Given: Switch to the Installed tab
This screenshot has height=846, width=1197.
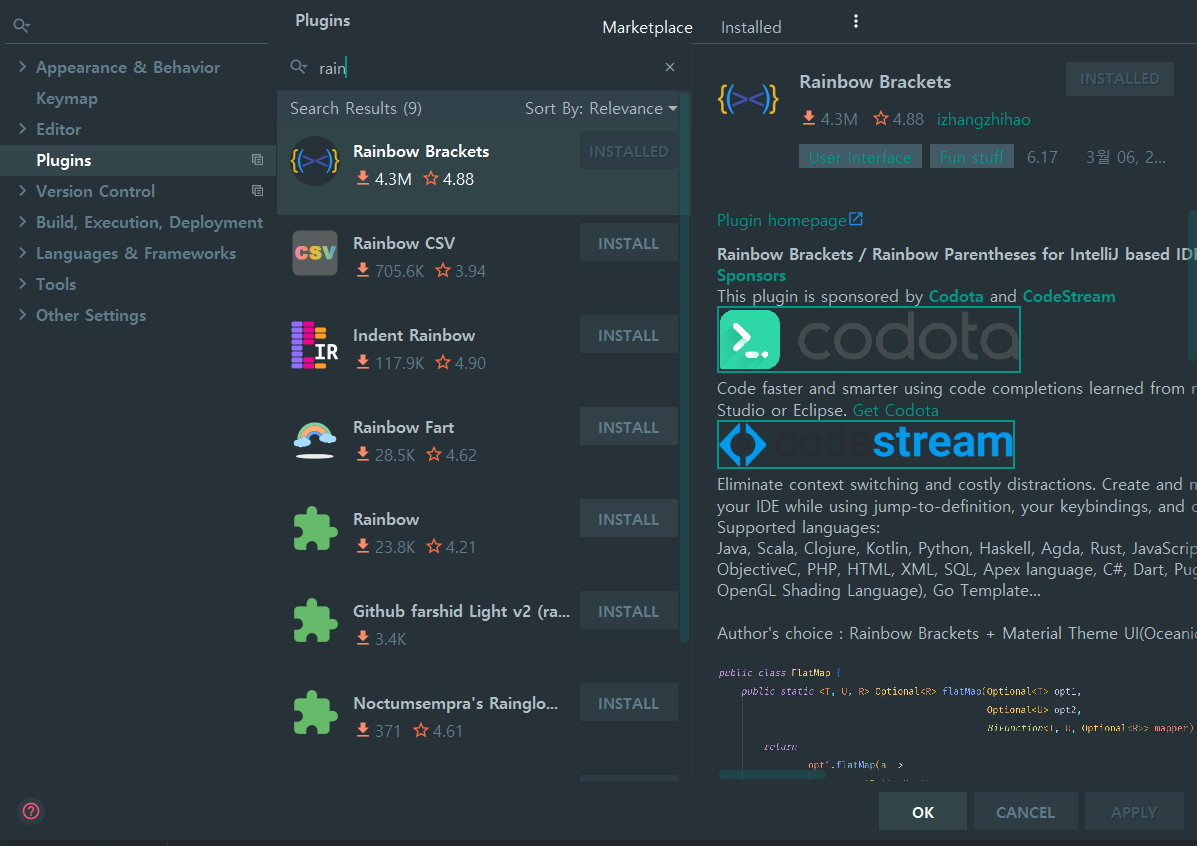Looking at the screenshot, I should (x=751, y=27).
